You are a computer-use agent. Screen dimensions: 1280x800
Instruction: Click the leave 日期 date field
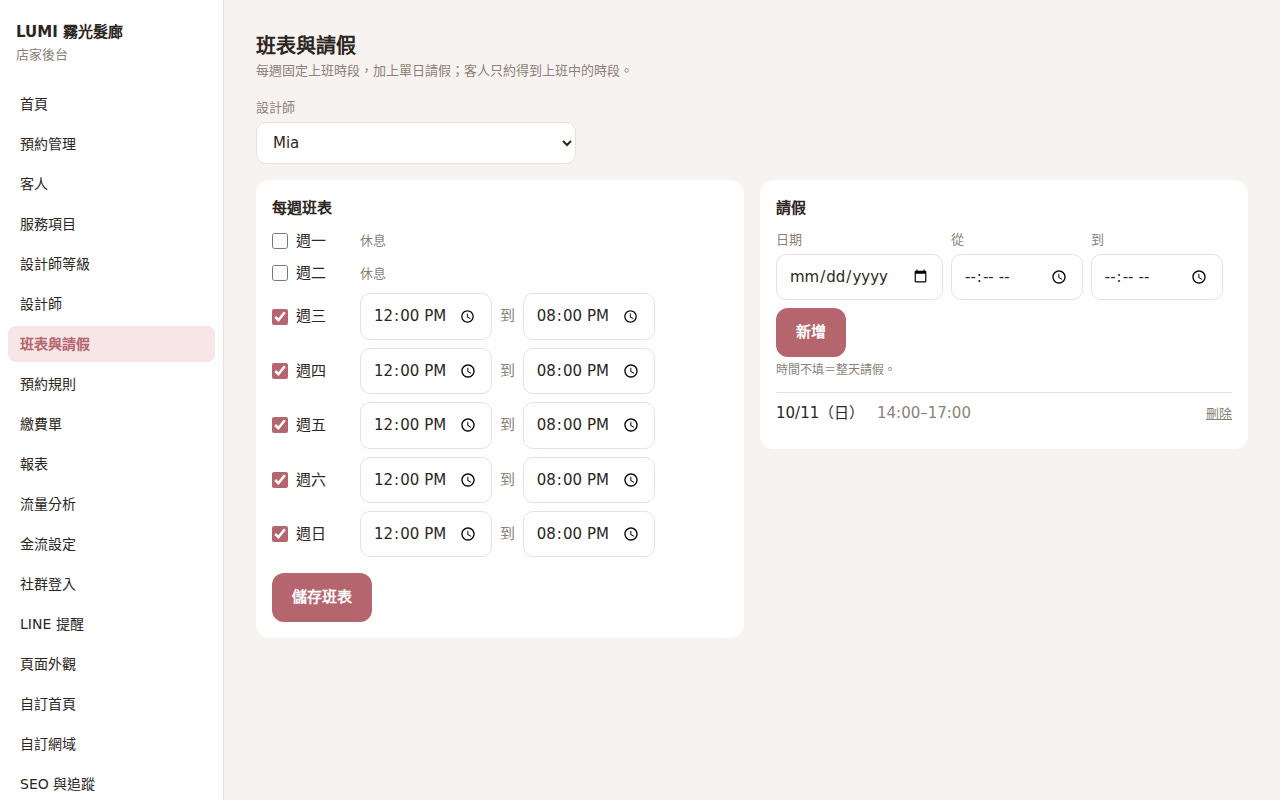[859, 277]
